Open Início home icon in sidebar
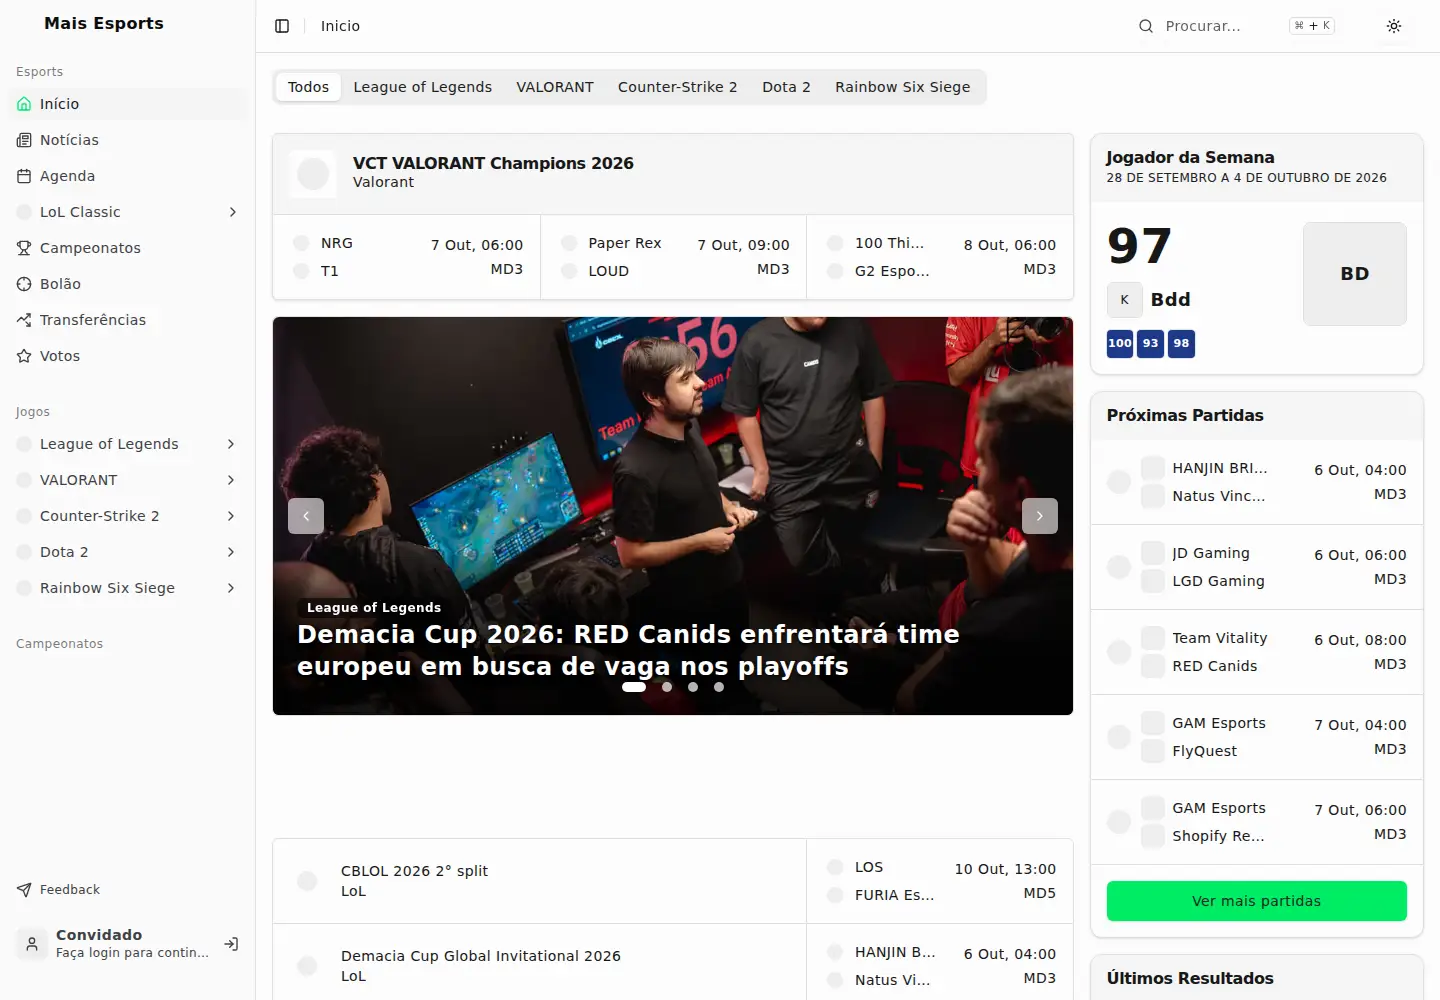This screenshot has width=1440, height=1000. [24, 104]
